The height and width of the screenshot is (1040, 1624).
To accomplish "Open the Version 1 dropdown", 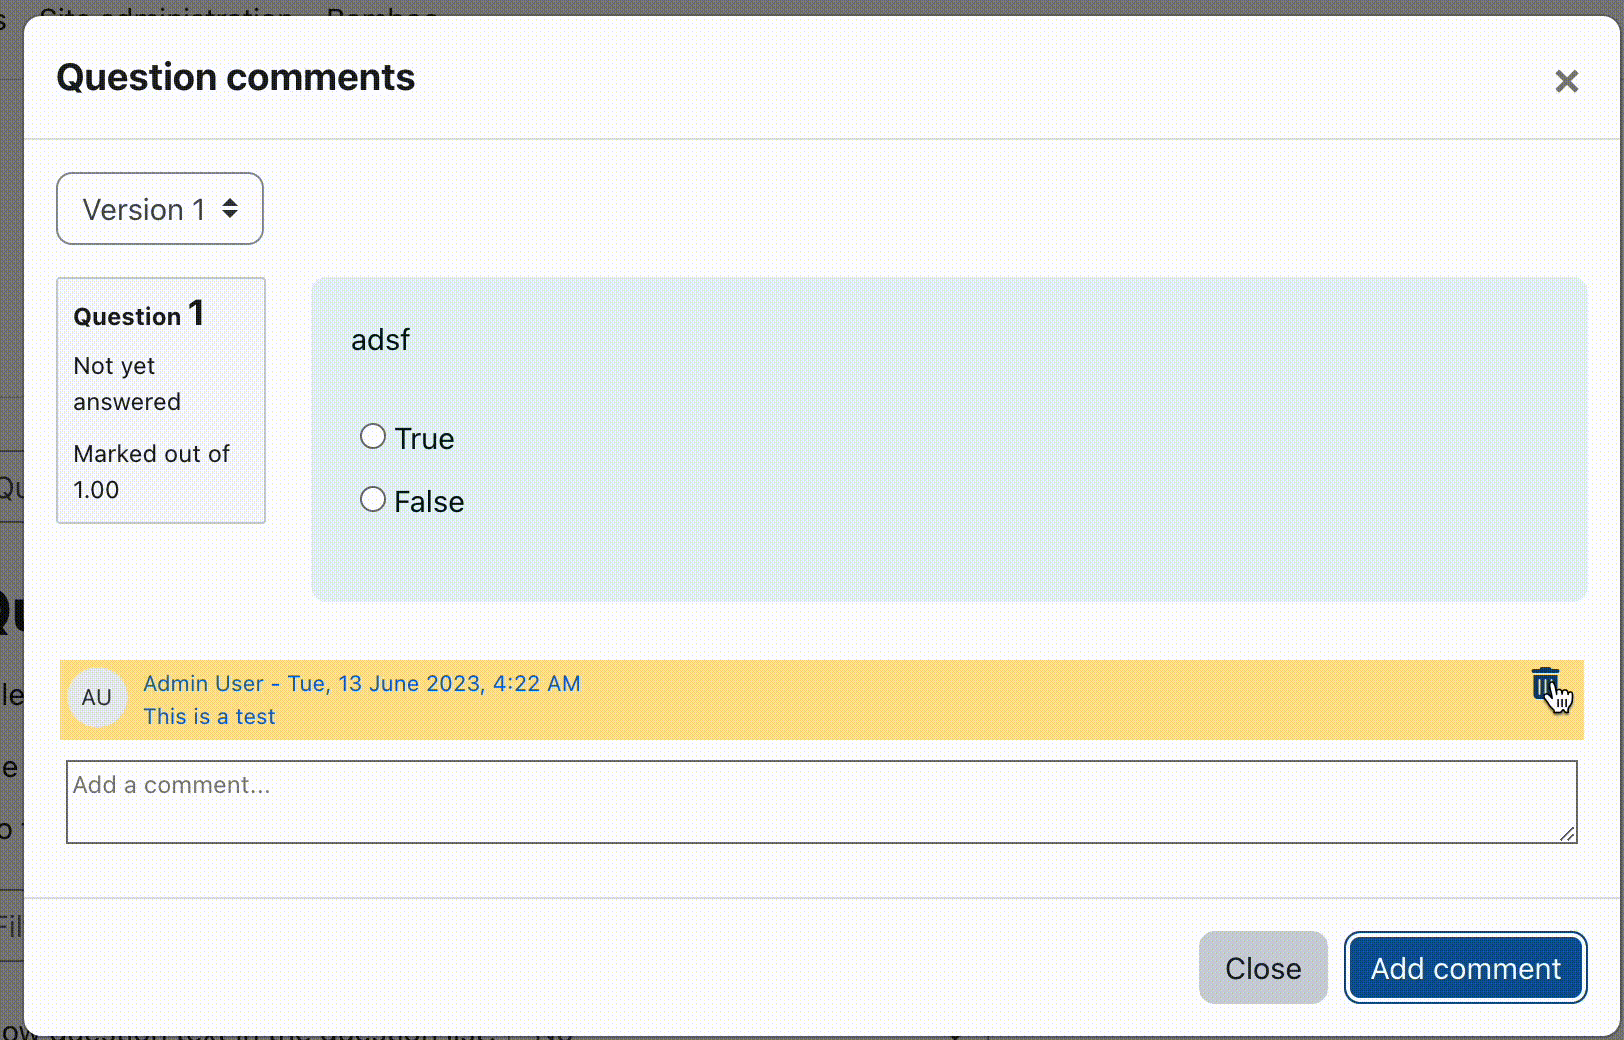I will pos(160,208).
